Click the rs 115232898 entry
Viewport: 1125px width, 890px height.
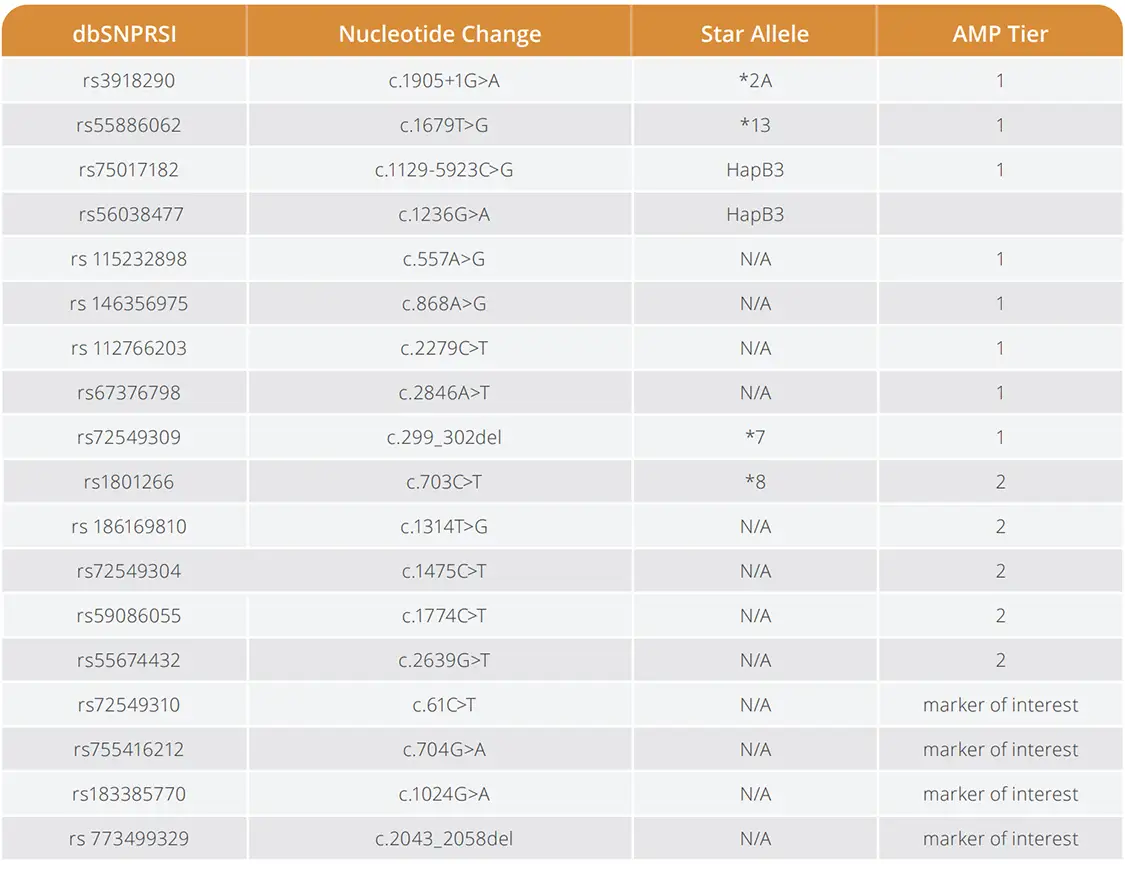(128, 259)
